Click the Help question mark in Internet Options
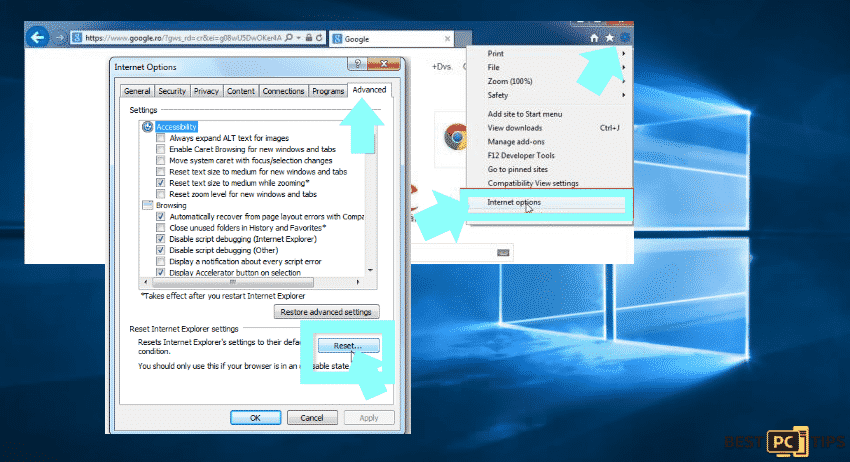The image size is (850, 462). point(357,64)
